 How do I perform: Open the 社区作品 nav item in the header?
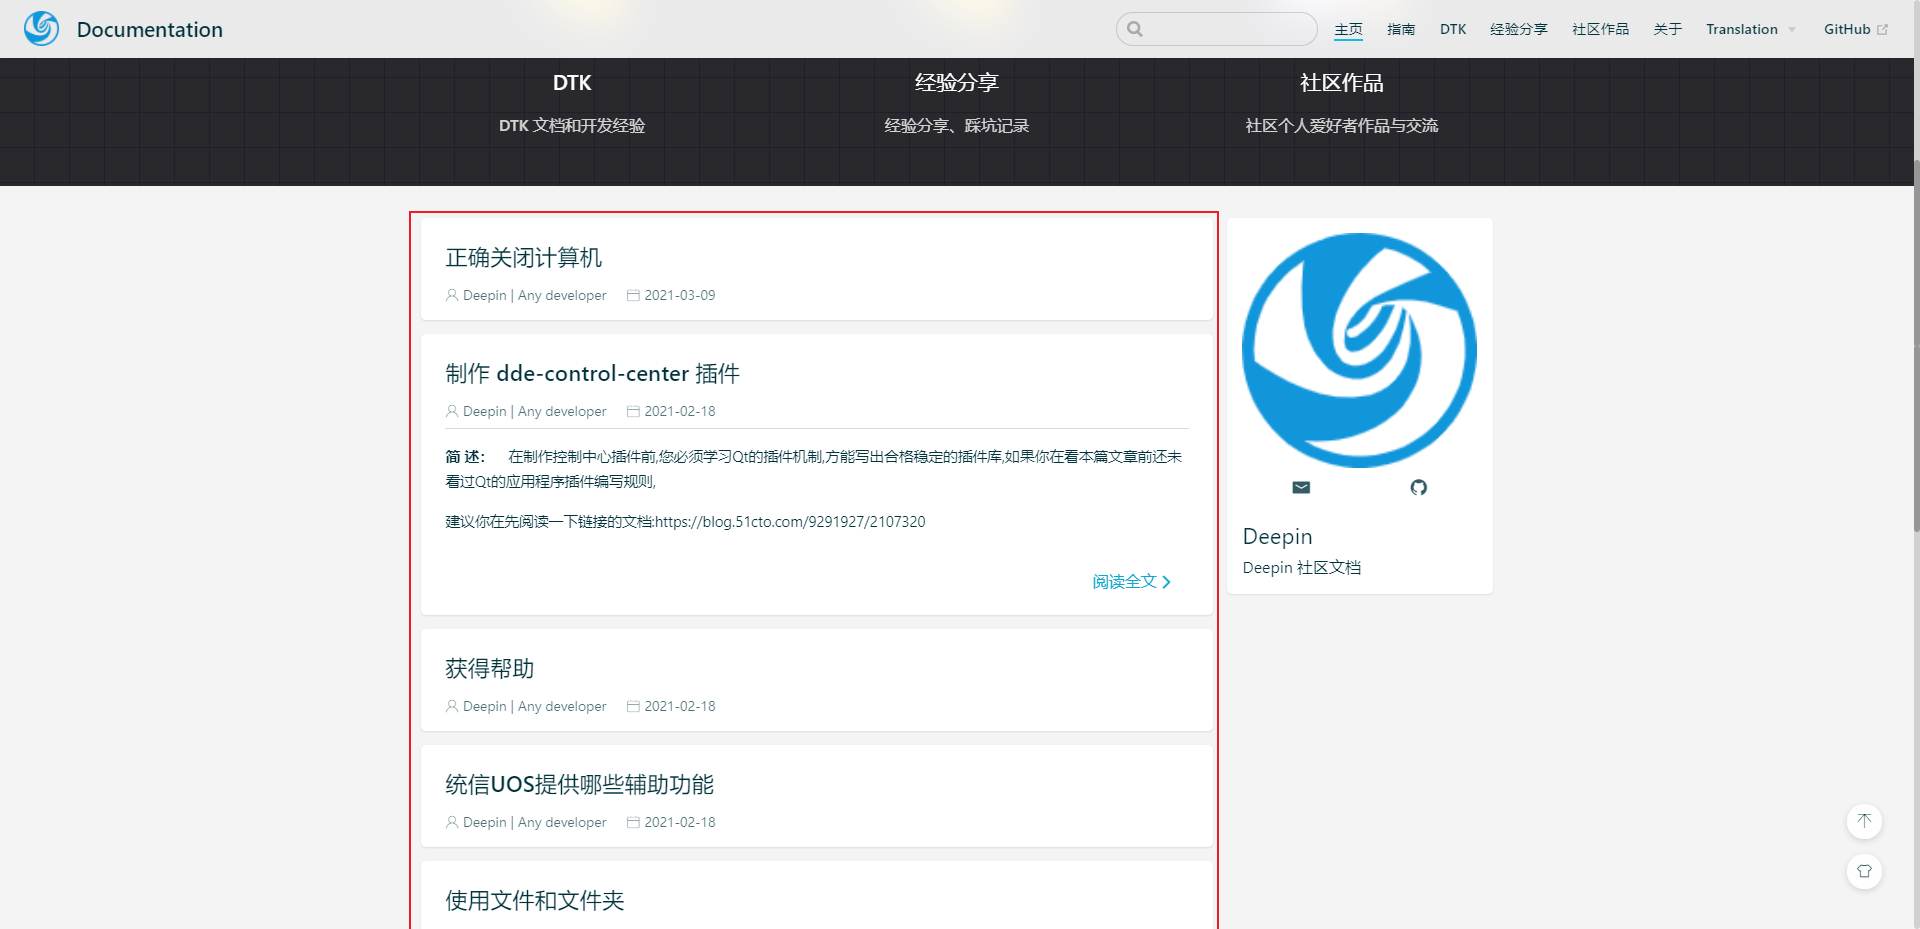(x=1600, y=29)
